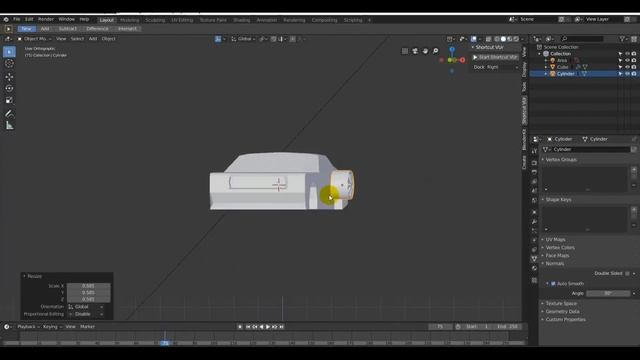Open the Object Mode dropdown
The width and height of the screenshot is (640, 360).
click(x=34, y=39)
